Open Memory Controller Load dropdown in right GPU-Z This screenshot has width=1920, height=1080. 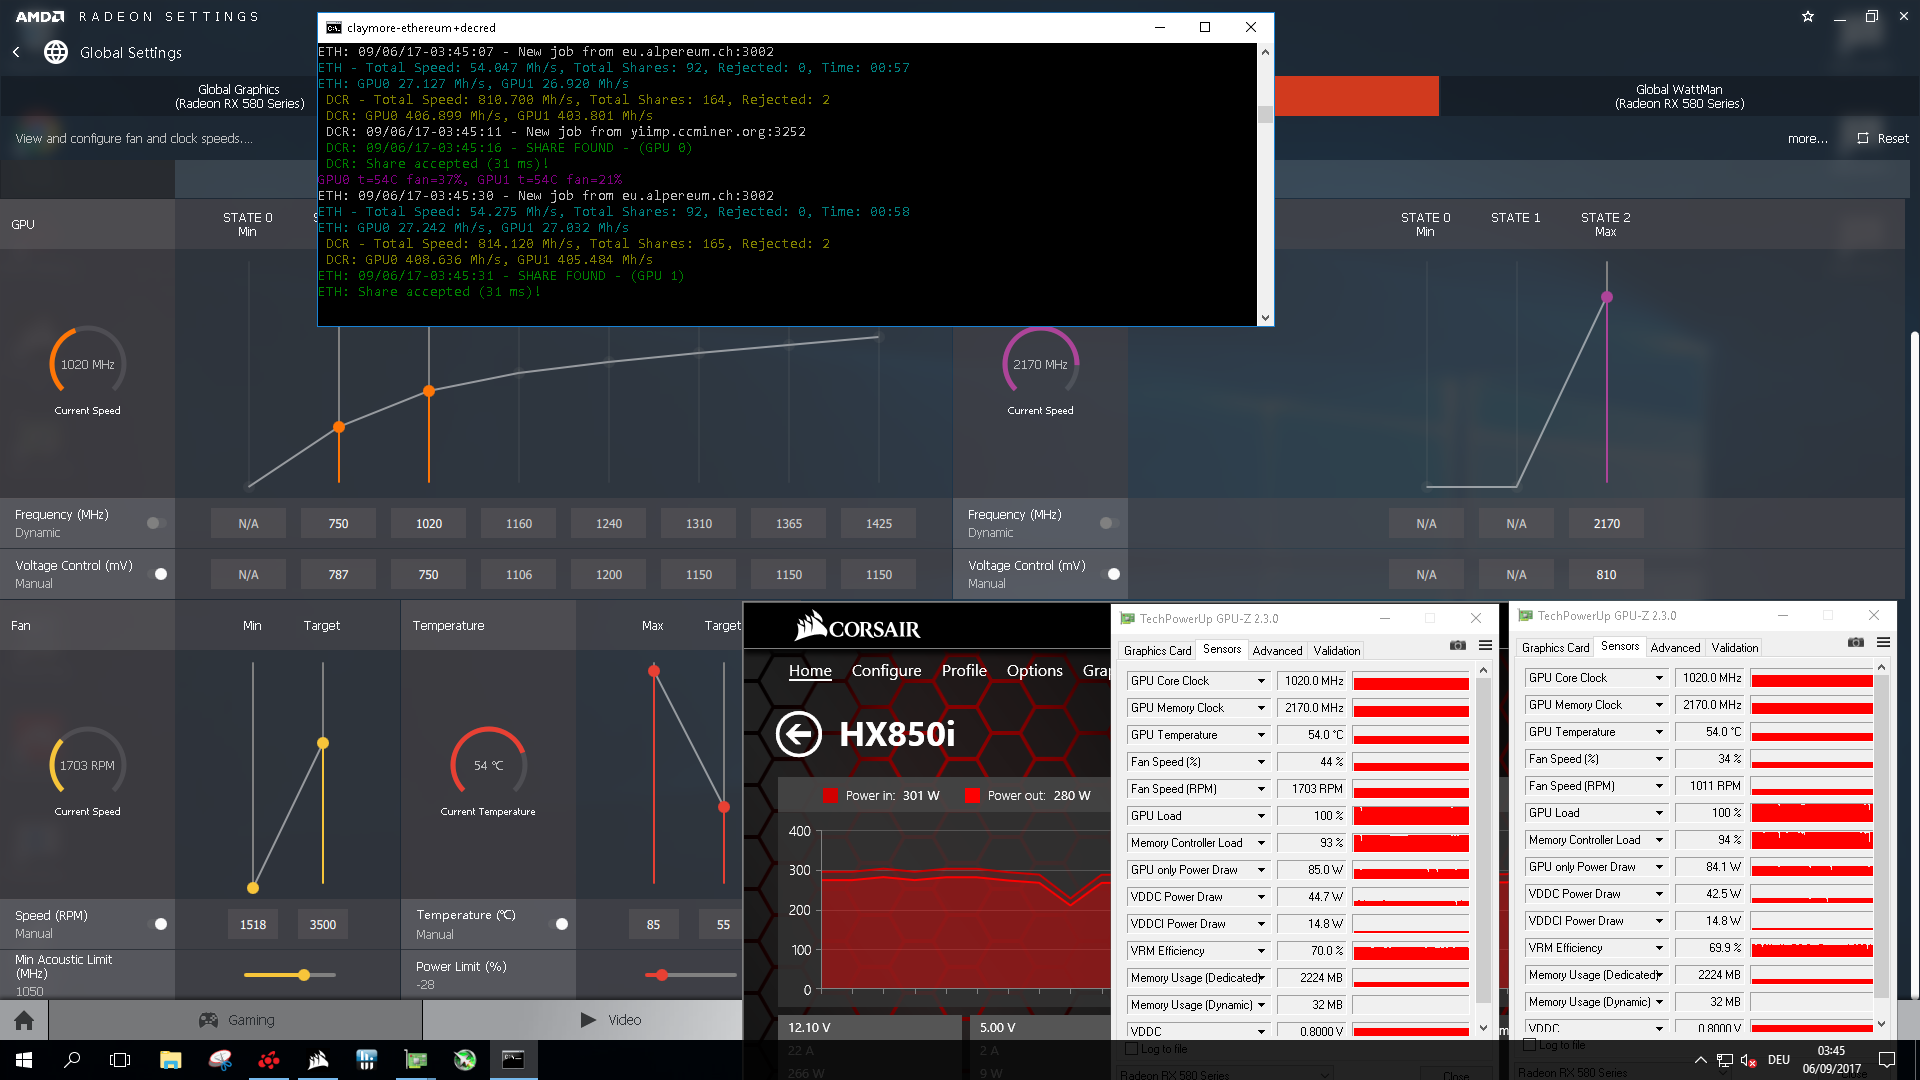click(1659, 840)
